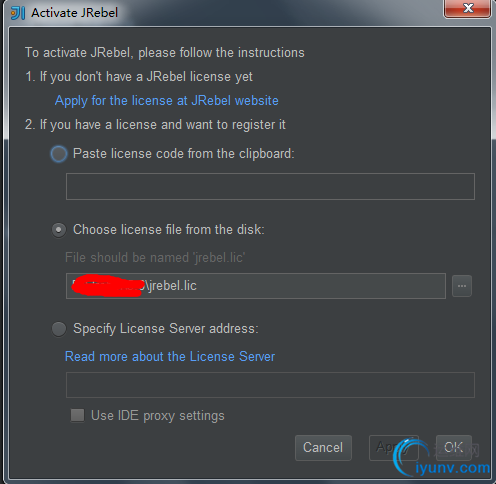Click the Apply button
The image size is (496, 484).
pos(393,448)
